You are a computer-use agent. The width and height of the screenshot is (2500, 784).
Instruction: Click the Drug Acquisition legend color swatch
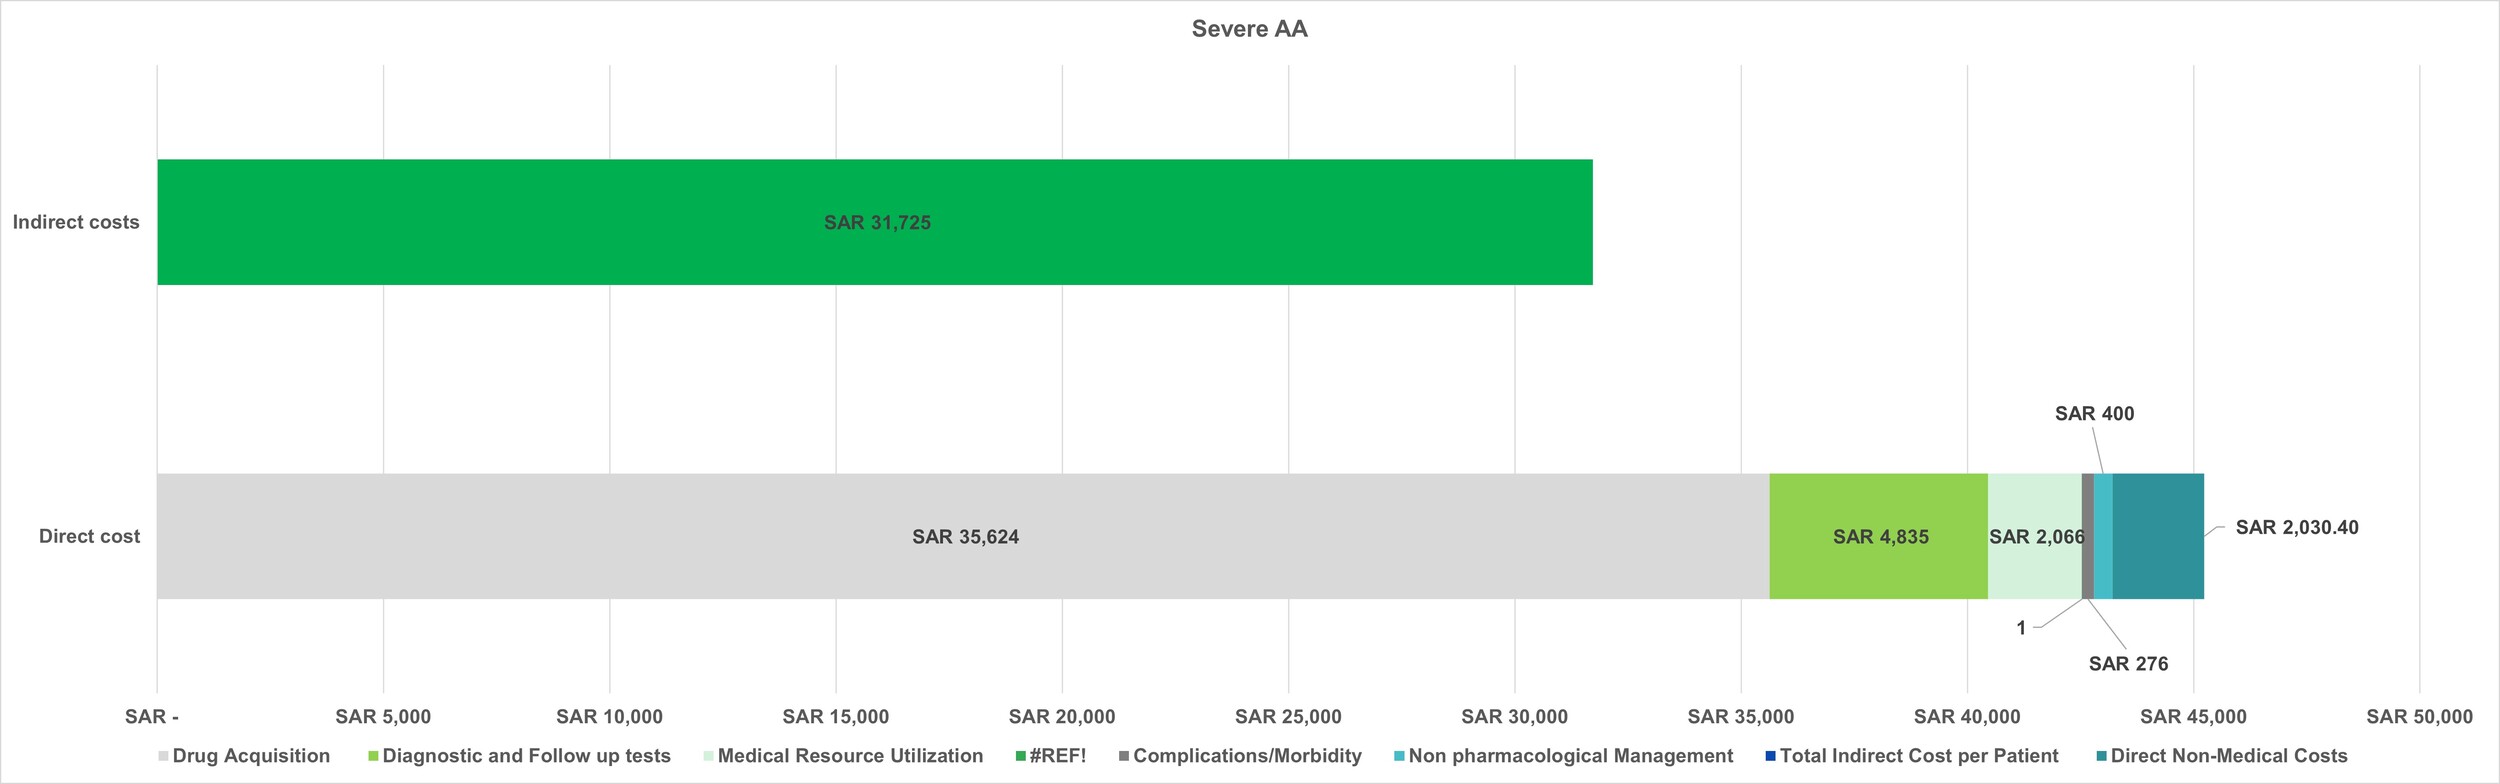tap(164, 757)
